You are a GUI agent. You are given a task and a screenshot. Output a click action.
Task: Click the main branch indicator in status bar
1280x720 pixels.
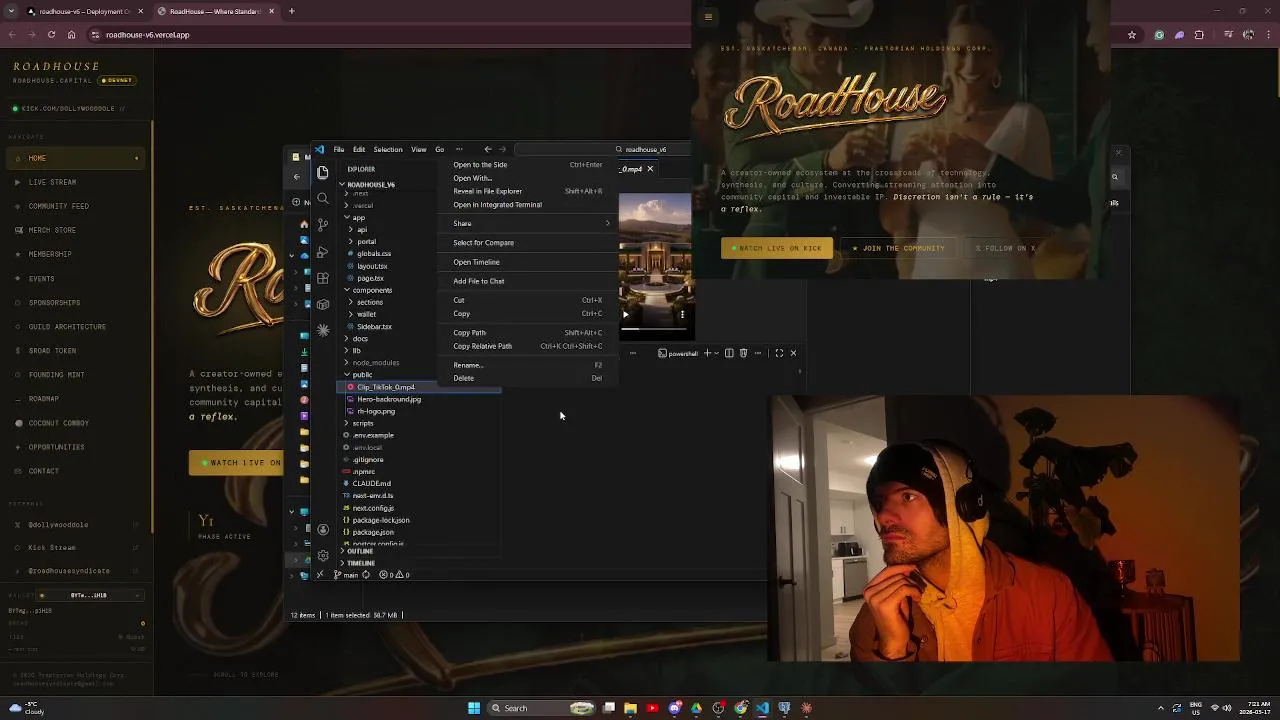pyautogui.click(x=346, y=575)
